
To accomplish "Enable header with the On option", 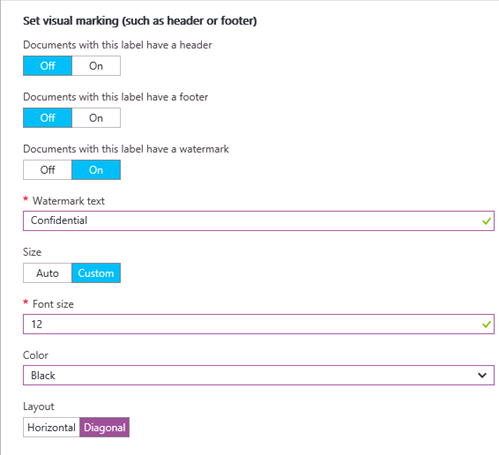I will click(x=96, y=66).
